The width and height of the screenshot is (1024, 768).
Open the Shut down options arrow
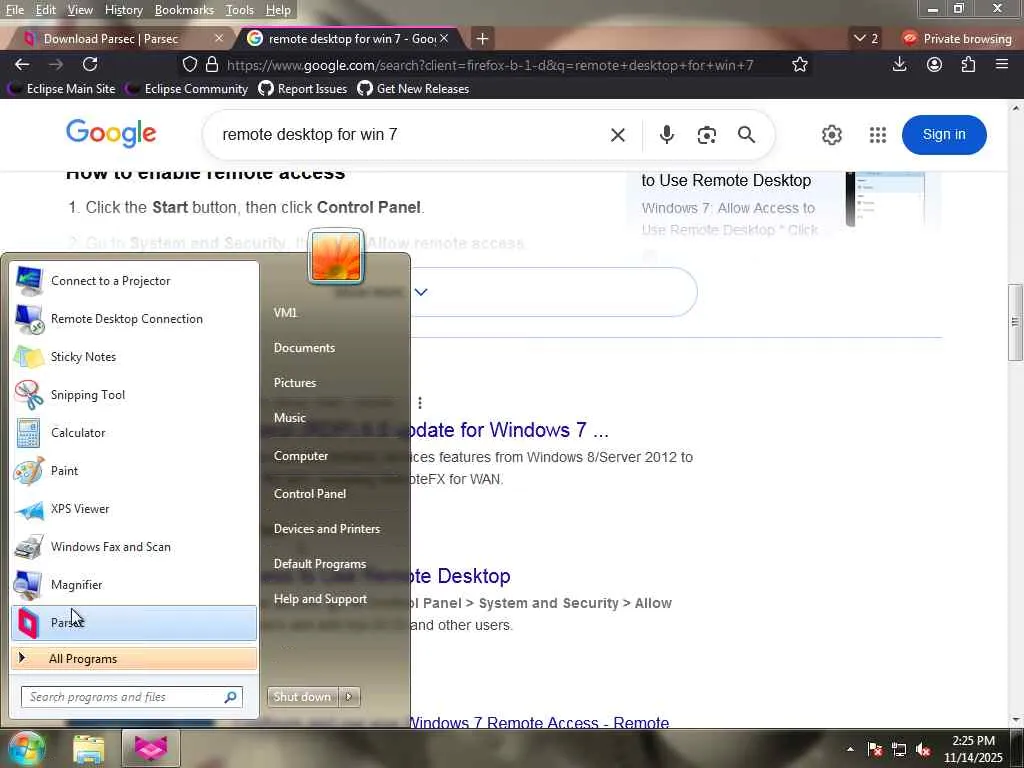(349, 697)
